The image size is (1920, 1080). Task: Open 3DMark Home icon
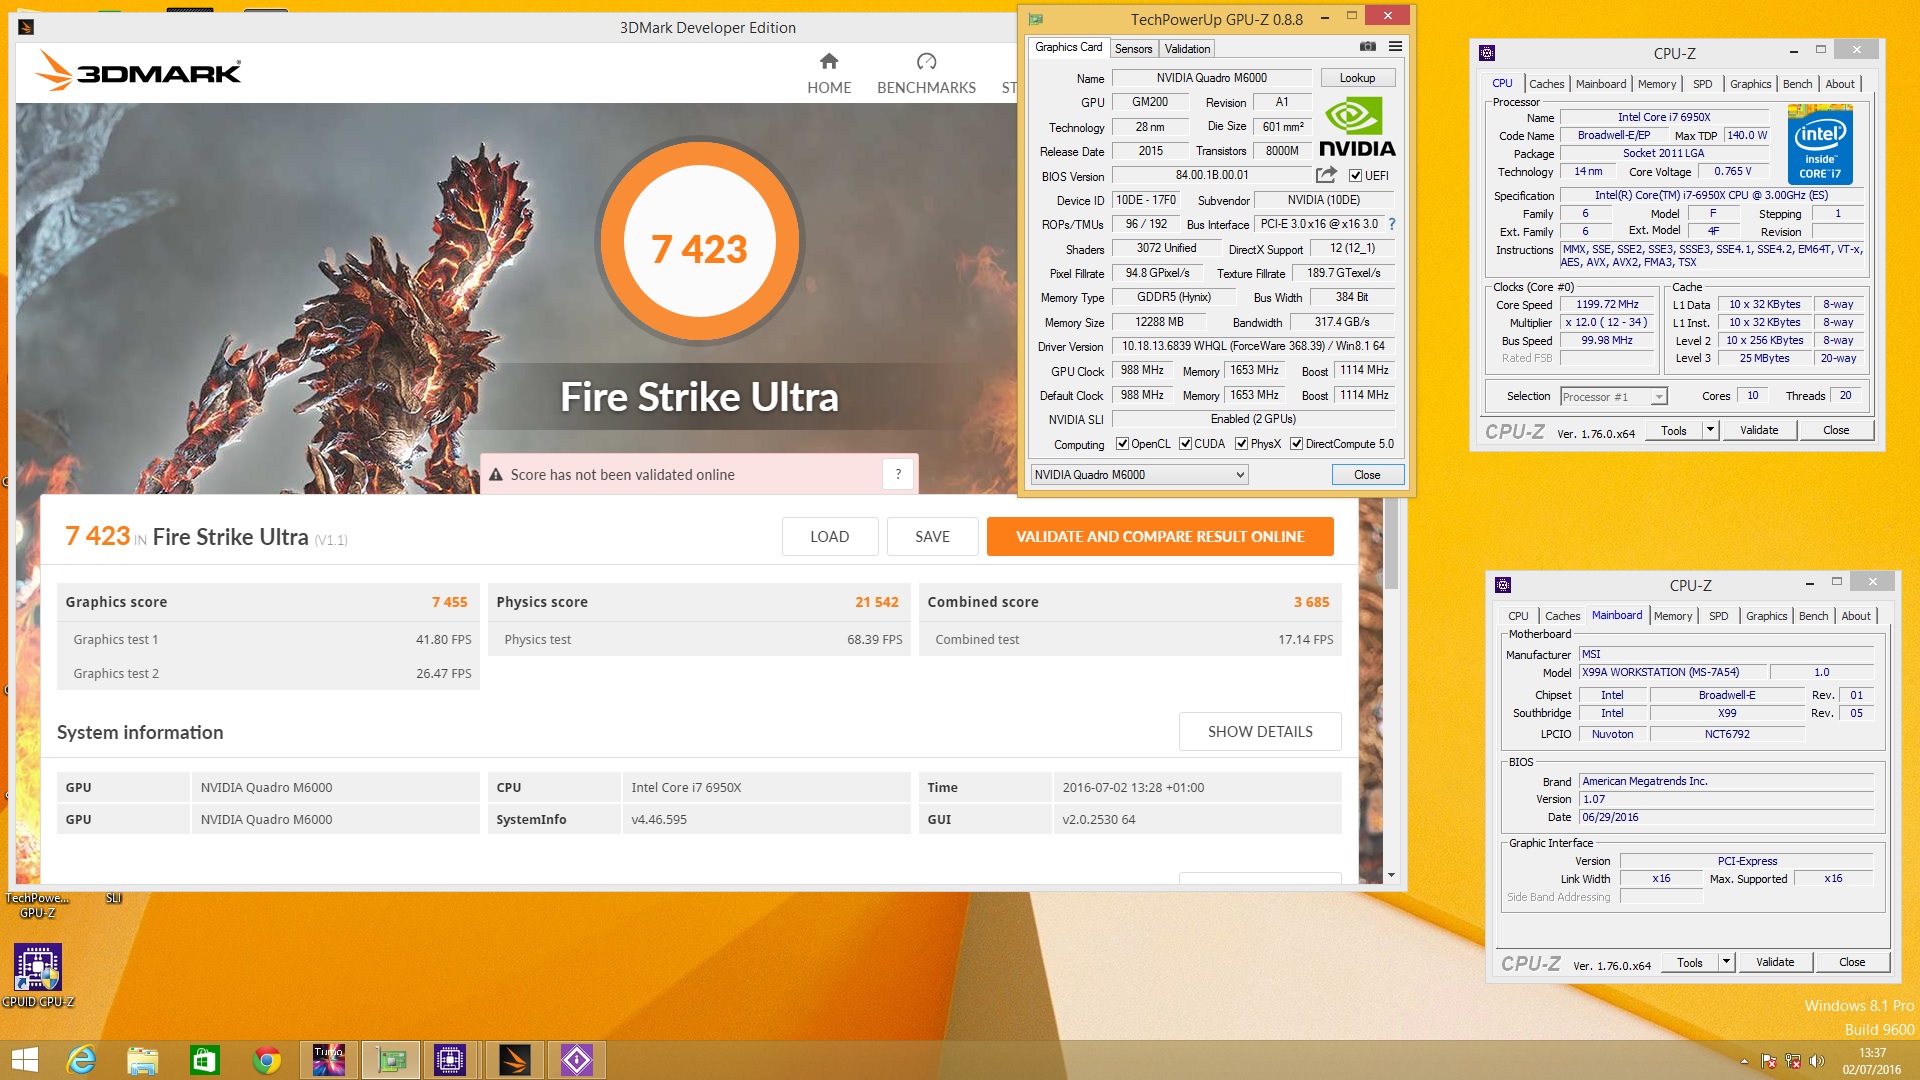829,62
